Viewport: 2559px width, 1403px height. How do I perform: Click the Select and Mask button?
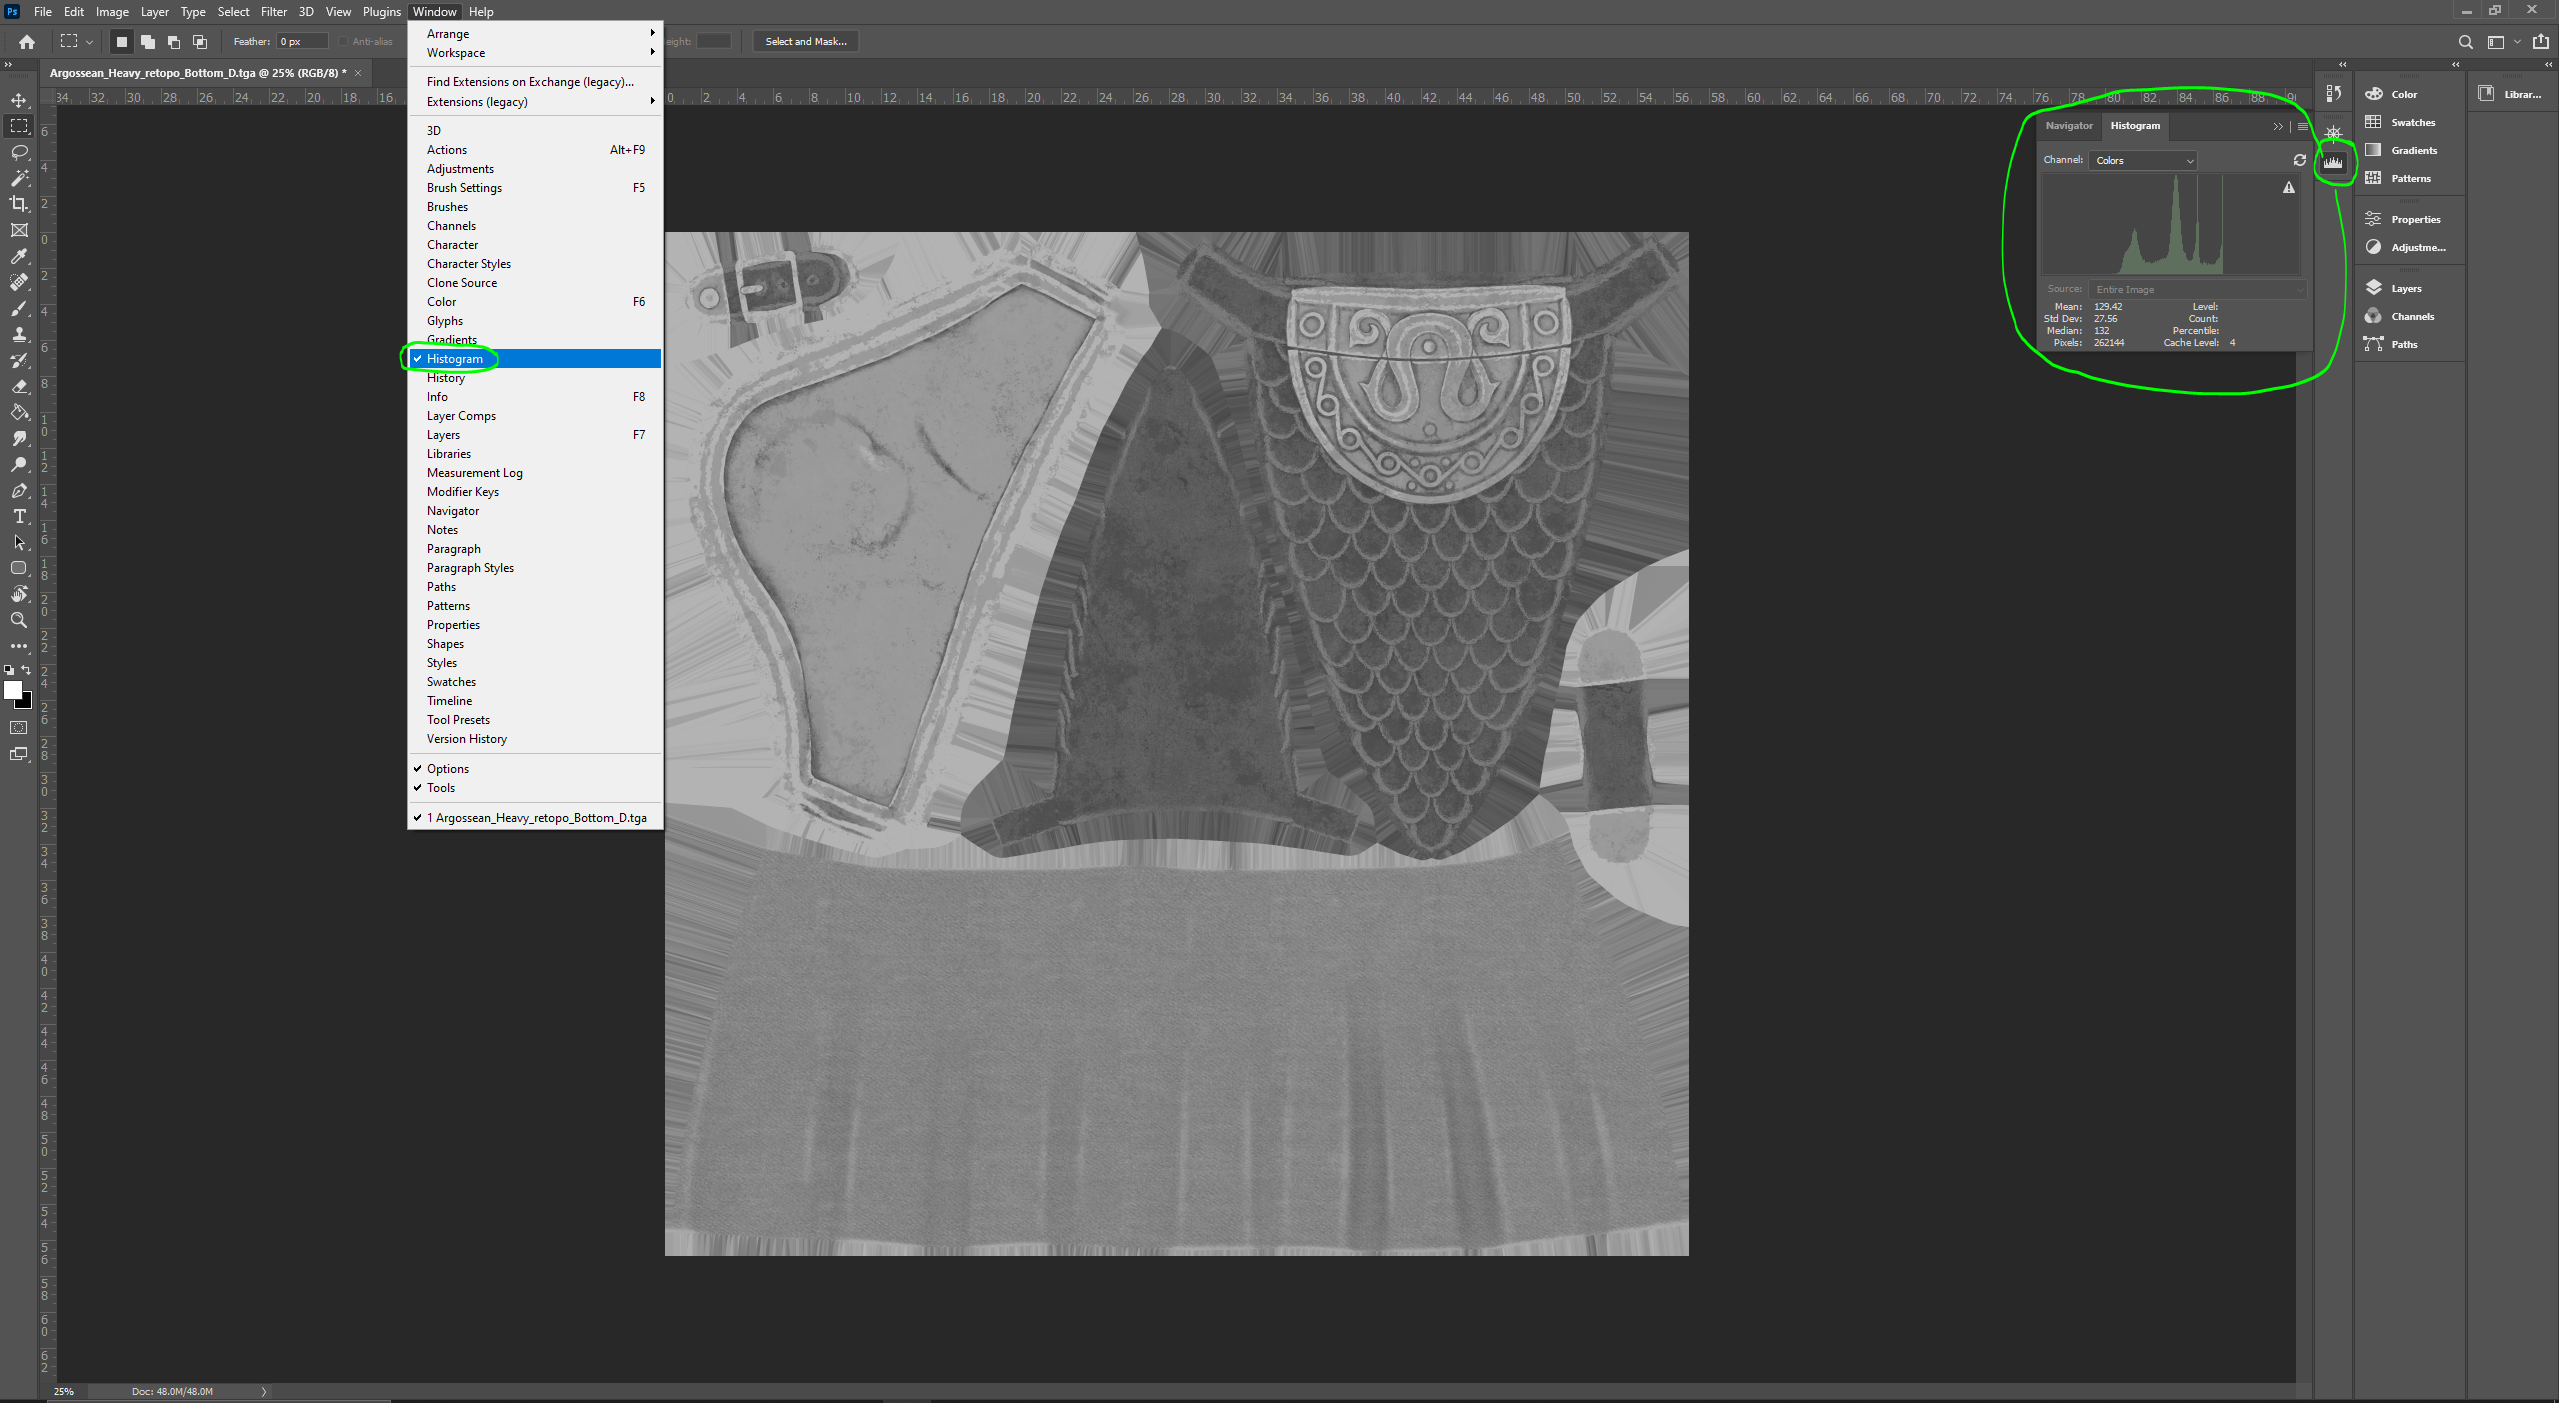805,41
